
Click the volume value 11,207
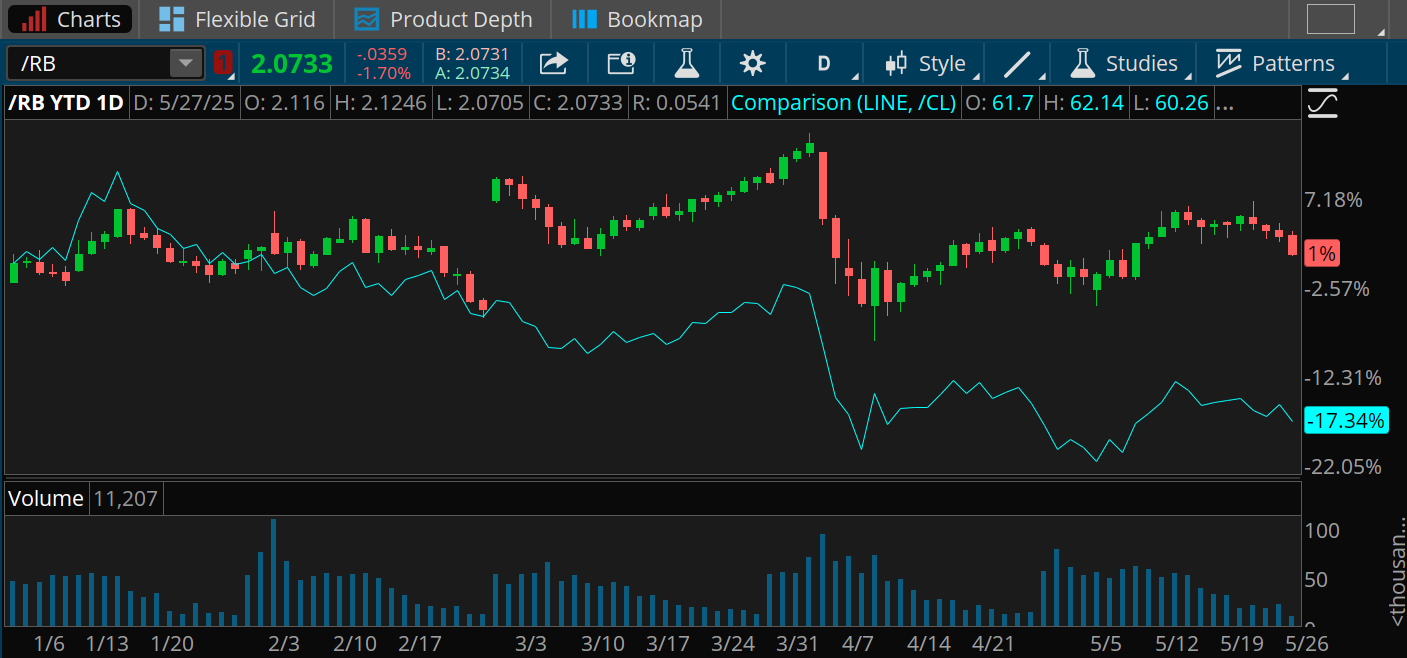tap(125, 498)
